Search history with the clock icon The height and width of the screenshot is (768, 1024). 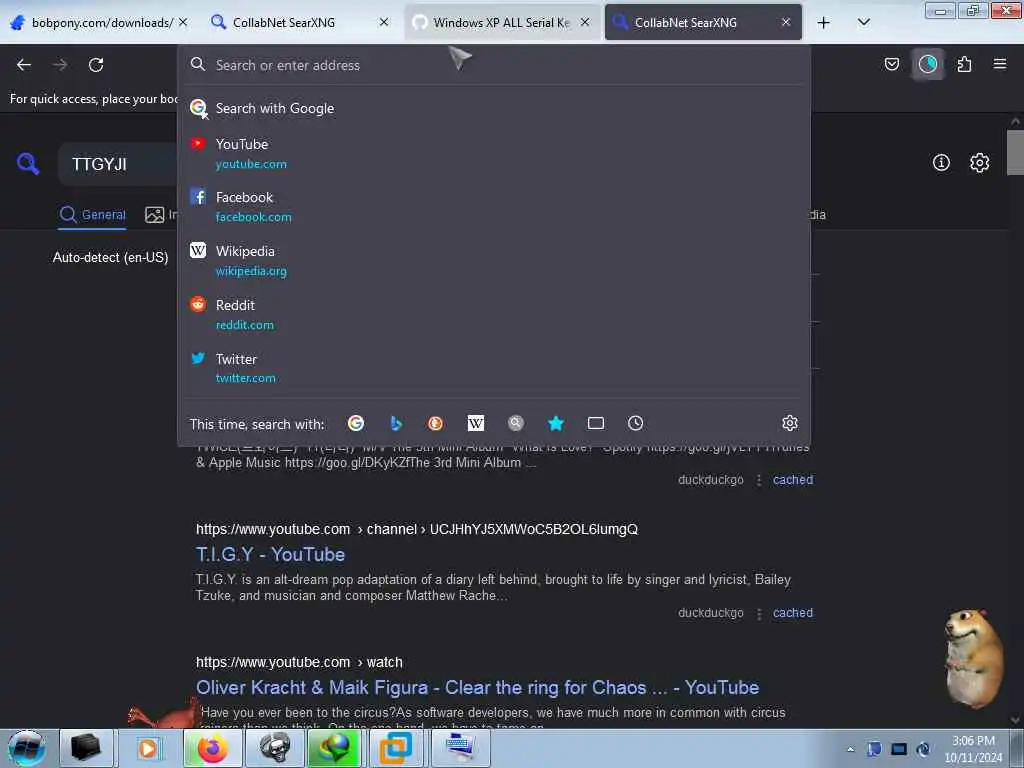point(635,423)
